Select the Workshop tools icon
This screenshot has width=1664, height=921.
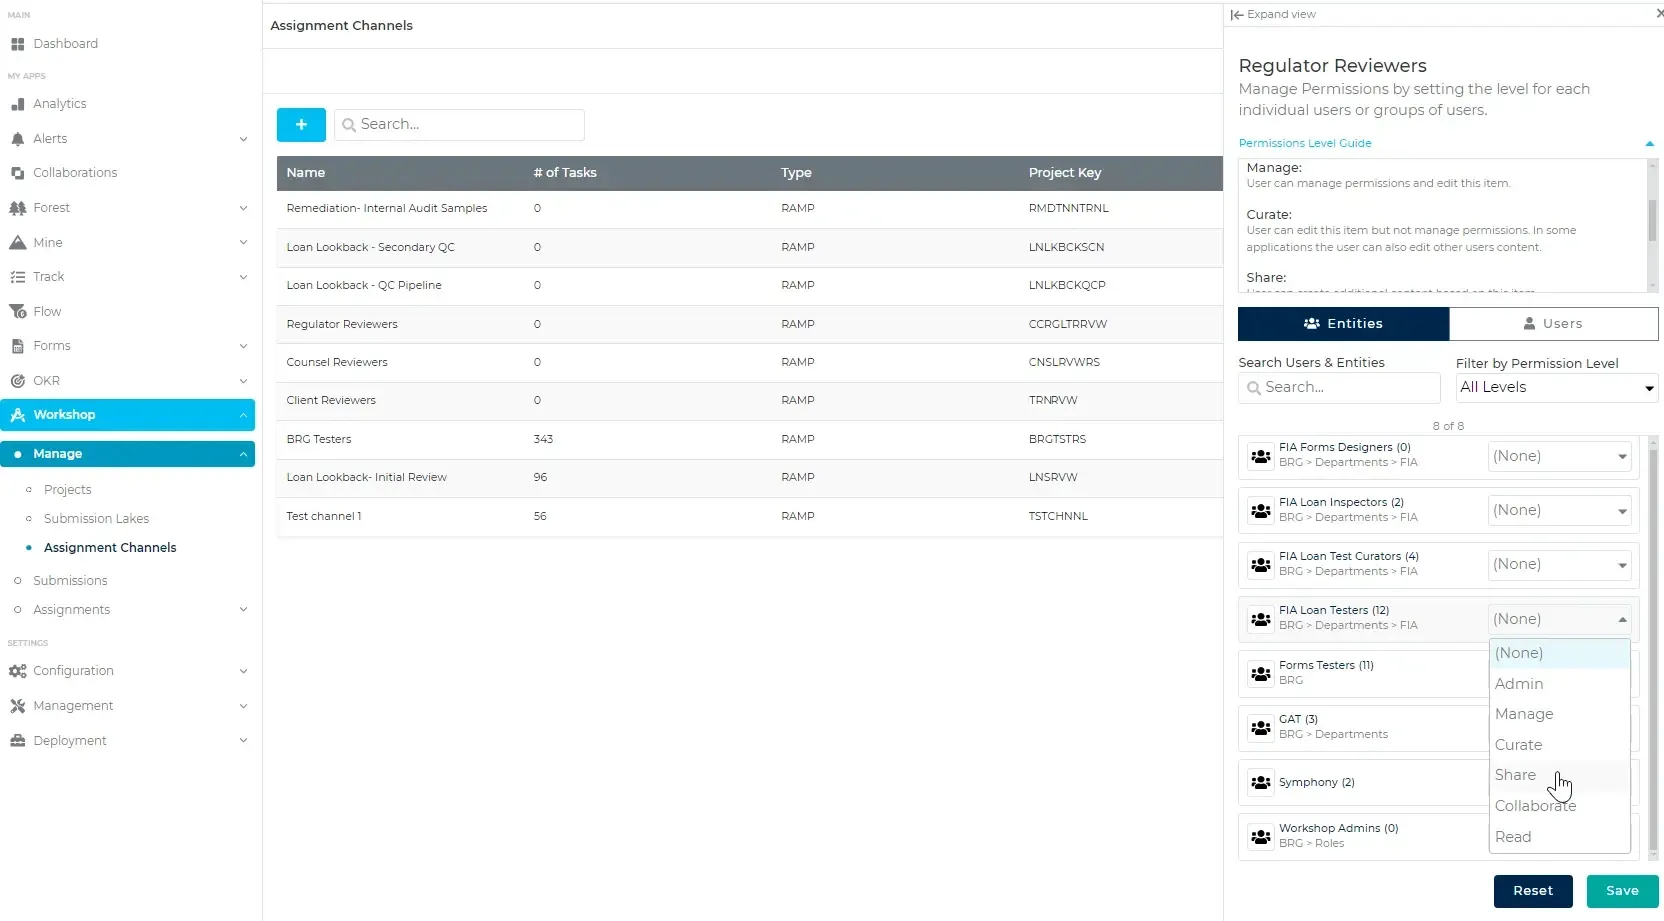point(17,415)
